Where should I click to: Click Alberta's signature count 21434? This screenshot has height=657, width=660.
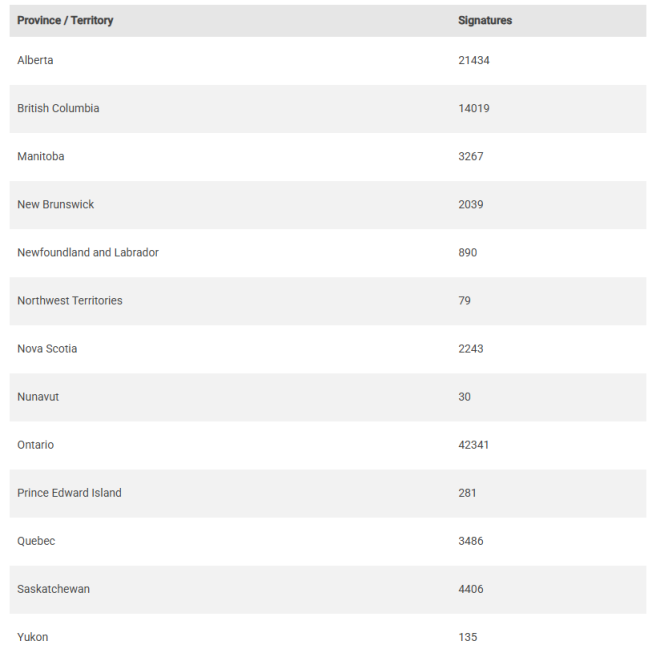point(474,60)
